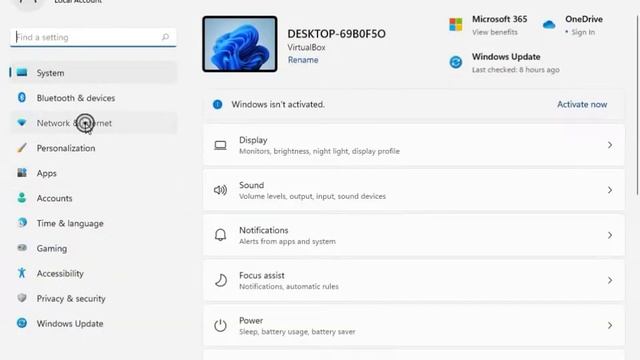Click the Power icon
Image resolution: width=640 pixels, height=360 pixels.
(x=220, y=325)
